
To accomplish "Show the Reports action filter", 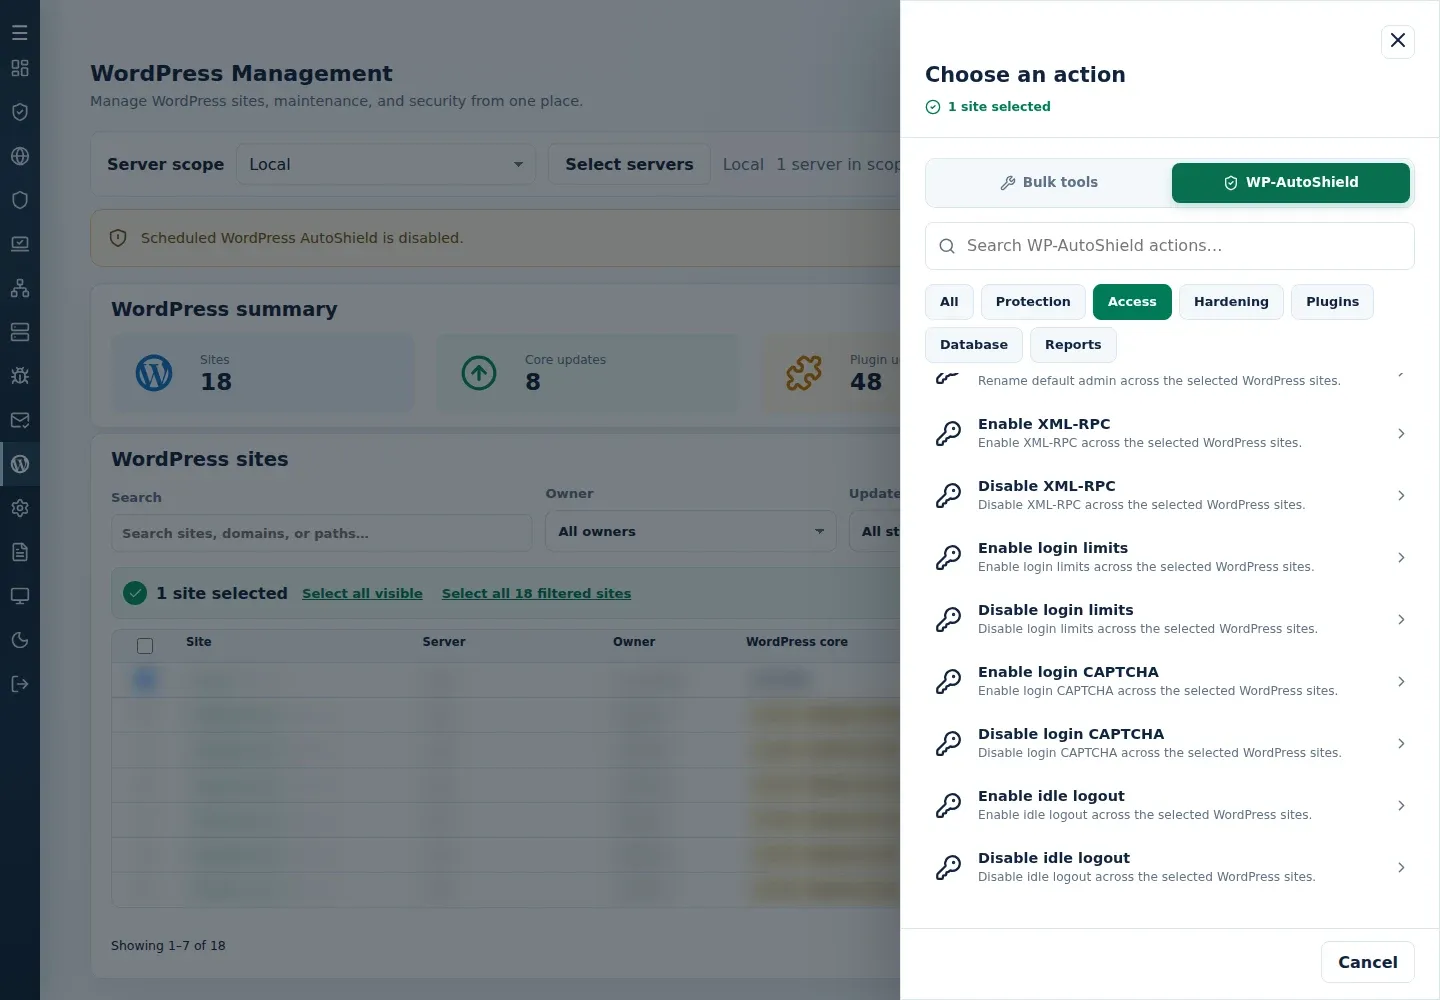I will [x=1073, y=345].
